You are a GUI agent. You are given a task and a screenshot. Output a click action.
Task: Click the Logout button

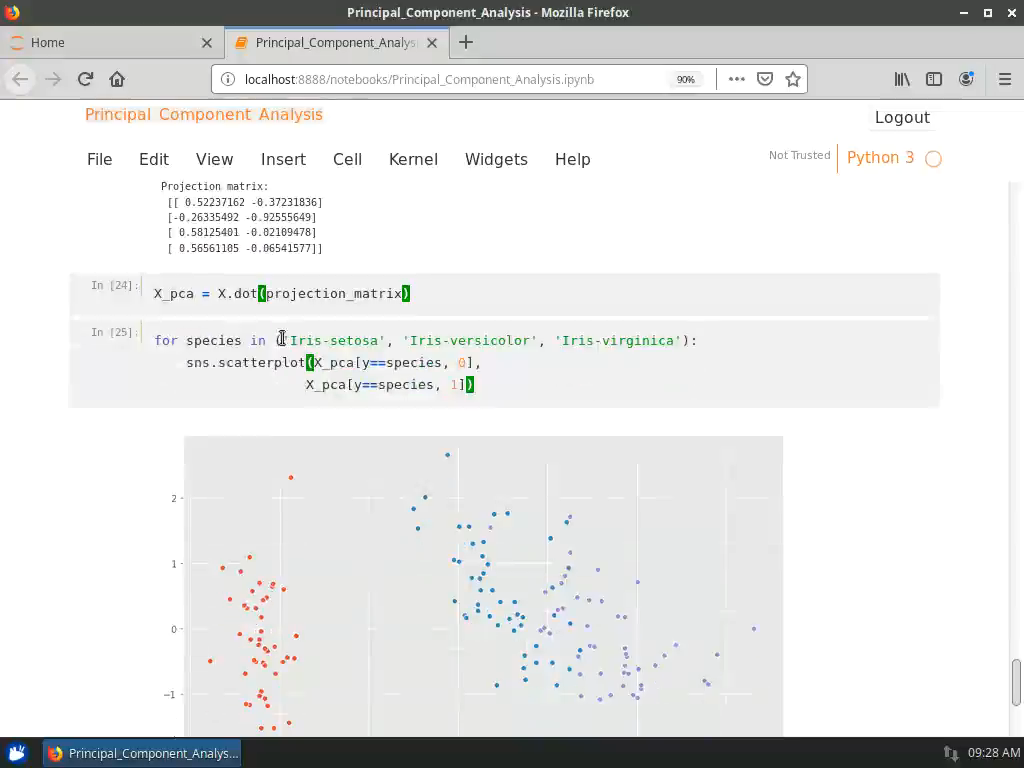tap(902, 118)
